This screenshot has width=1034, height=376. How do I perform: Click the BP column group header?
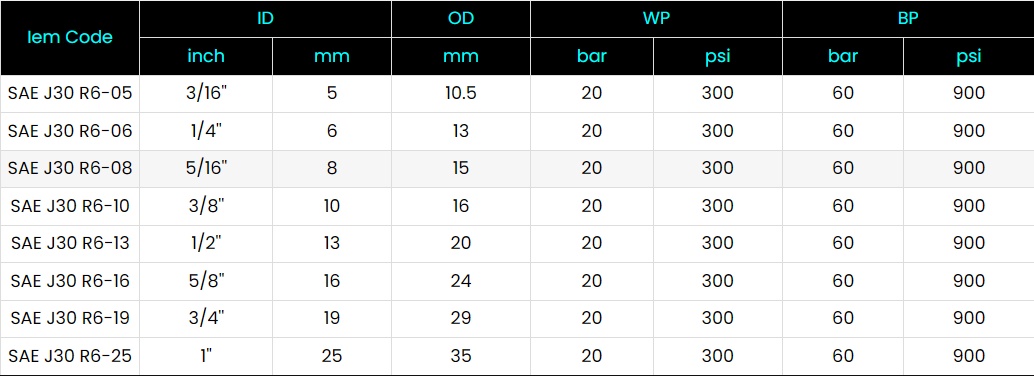[x=908, y=18]
